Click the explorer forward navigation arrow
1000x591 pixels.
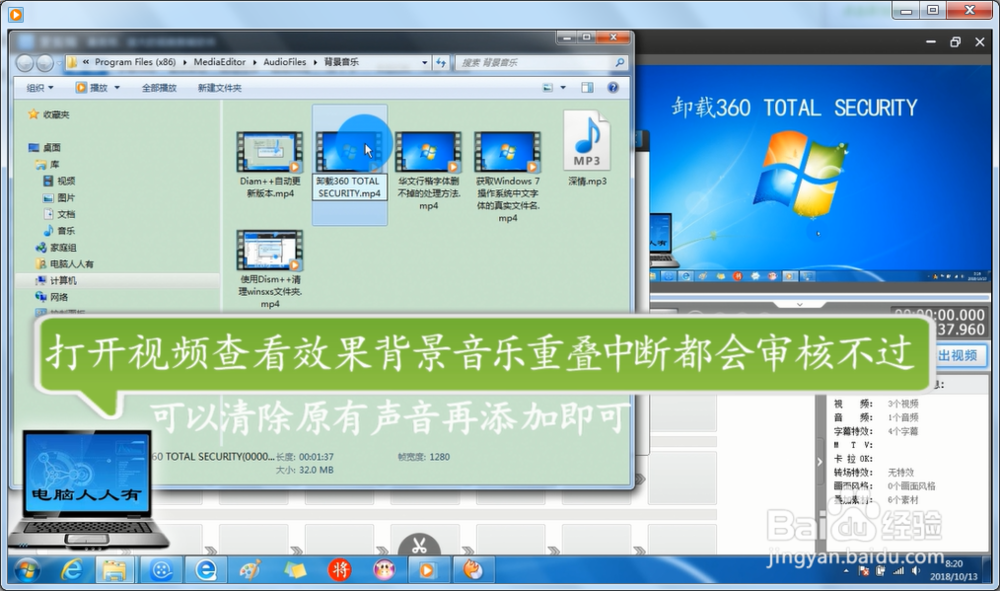point(45,62)
